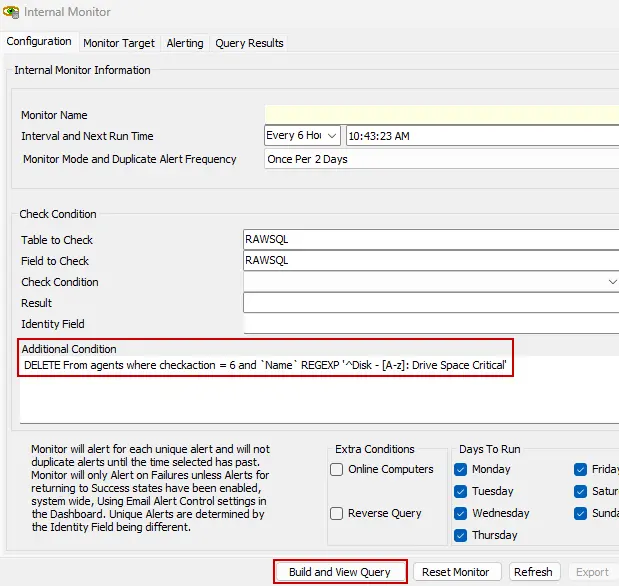The image size is (619, 586).
Task: Open the Once Per 2 Days frequency dropdown
Action: coord(442,159)
